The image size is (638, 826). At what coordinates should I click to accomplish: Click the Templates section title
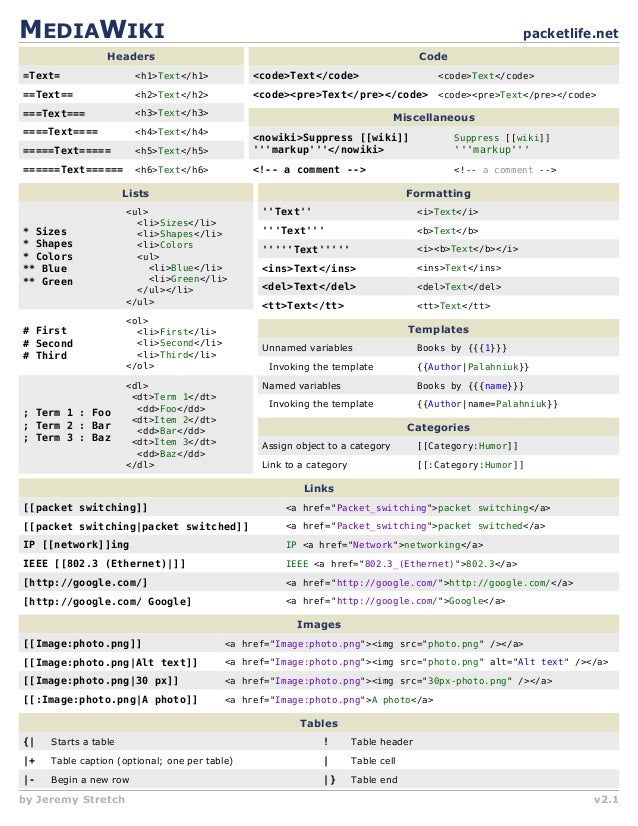pyautogui.click(x=438, y=329)
